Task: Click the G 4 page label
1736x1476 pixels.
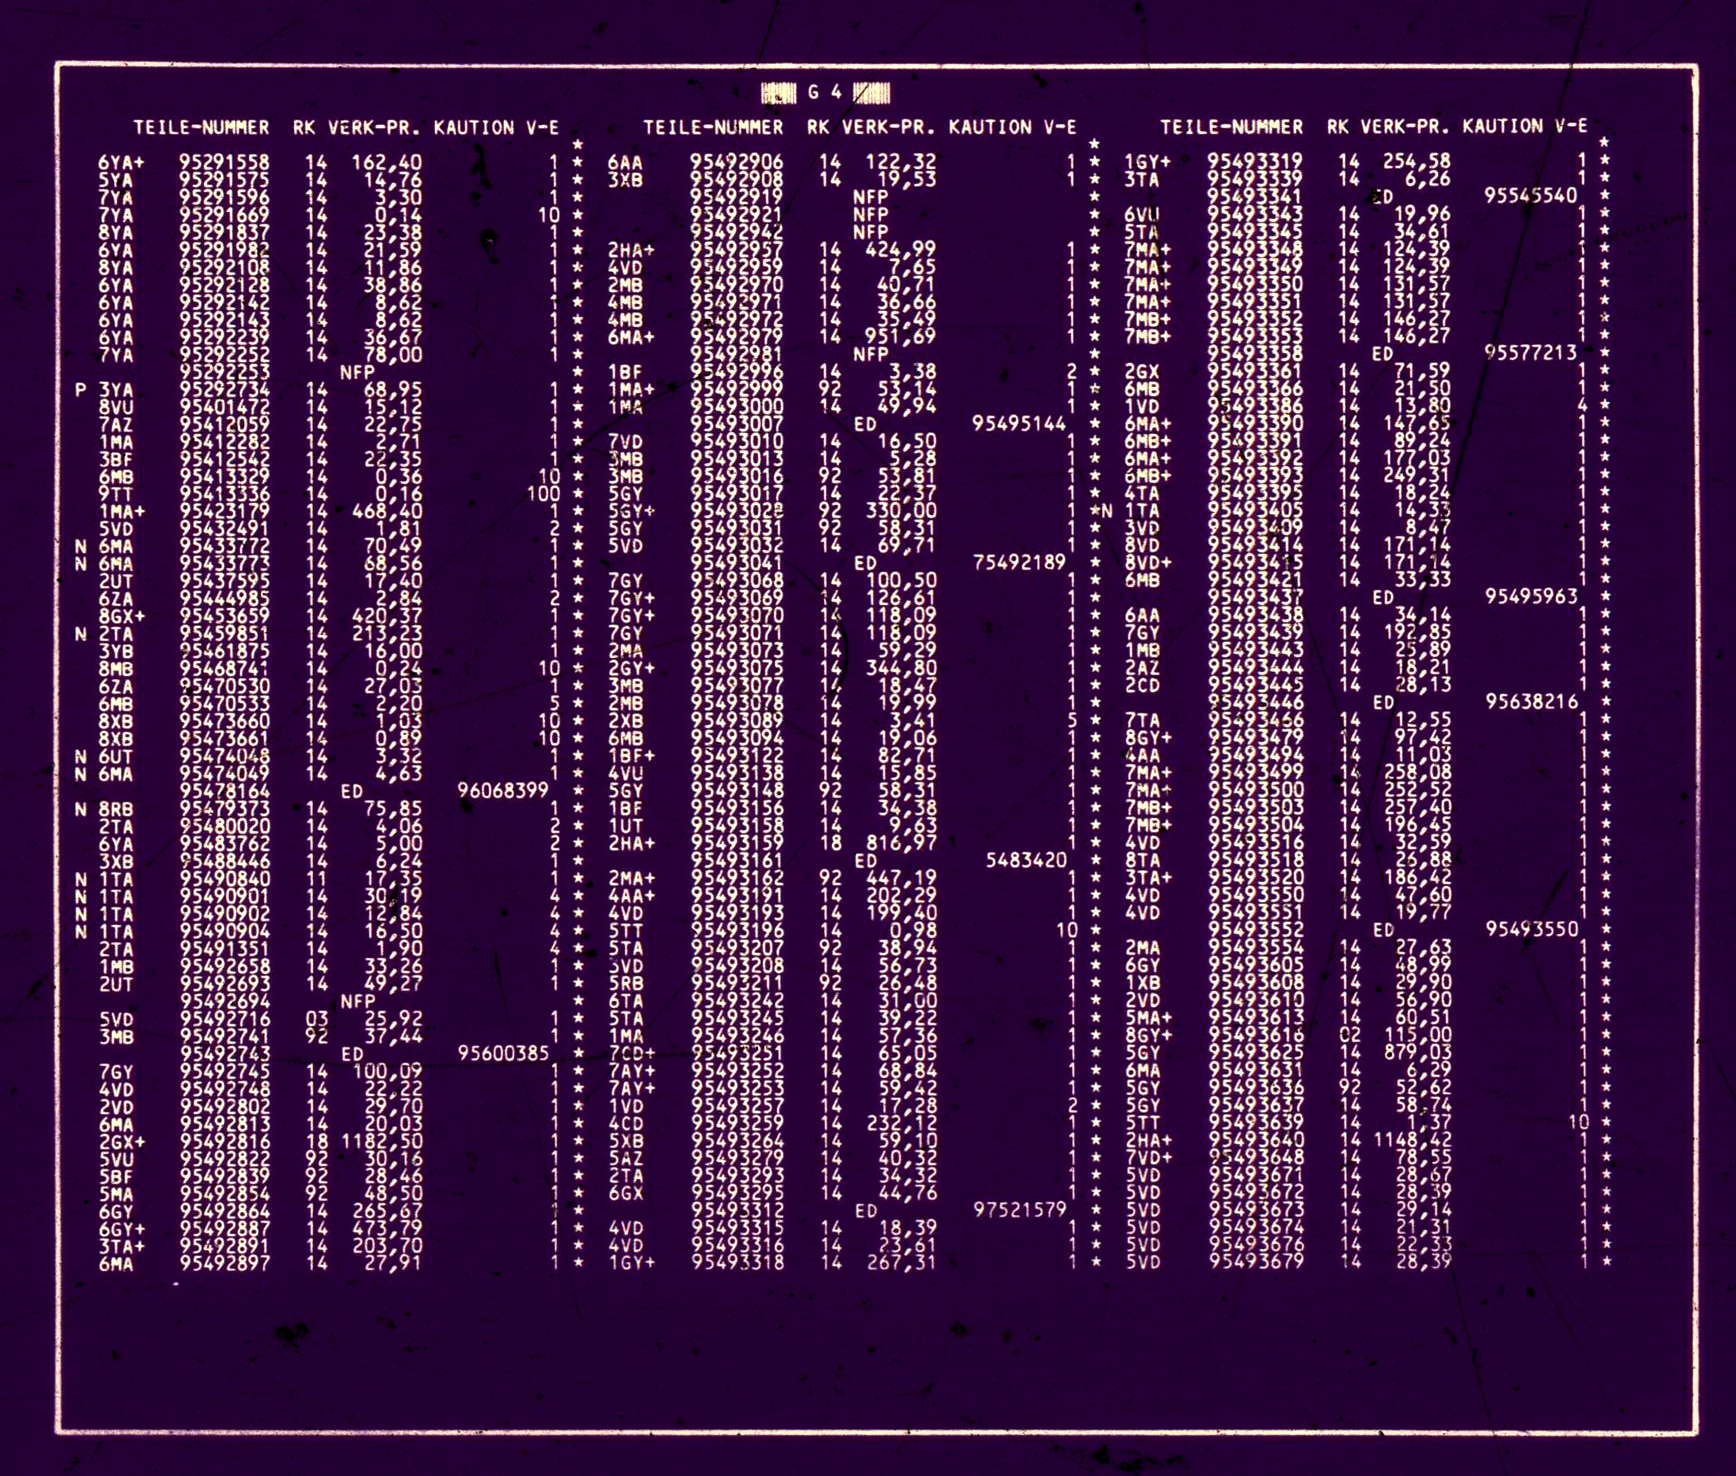Action: [x=825, y=92]
